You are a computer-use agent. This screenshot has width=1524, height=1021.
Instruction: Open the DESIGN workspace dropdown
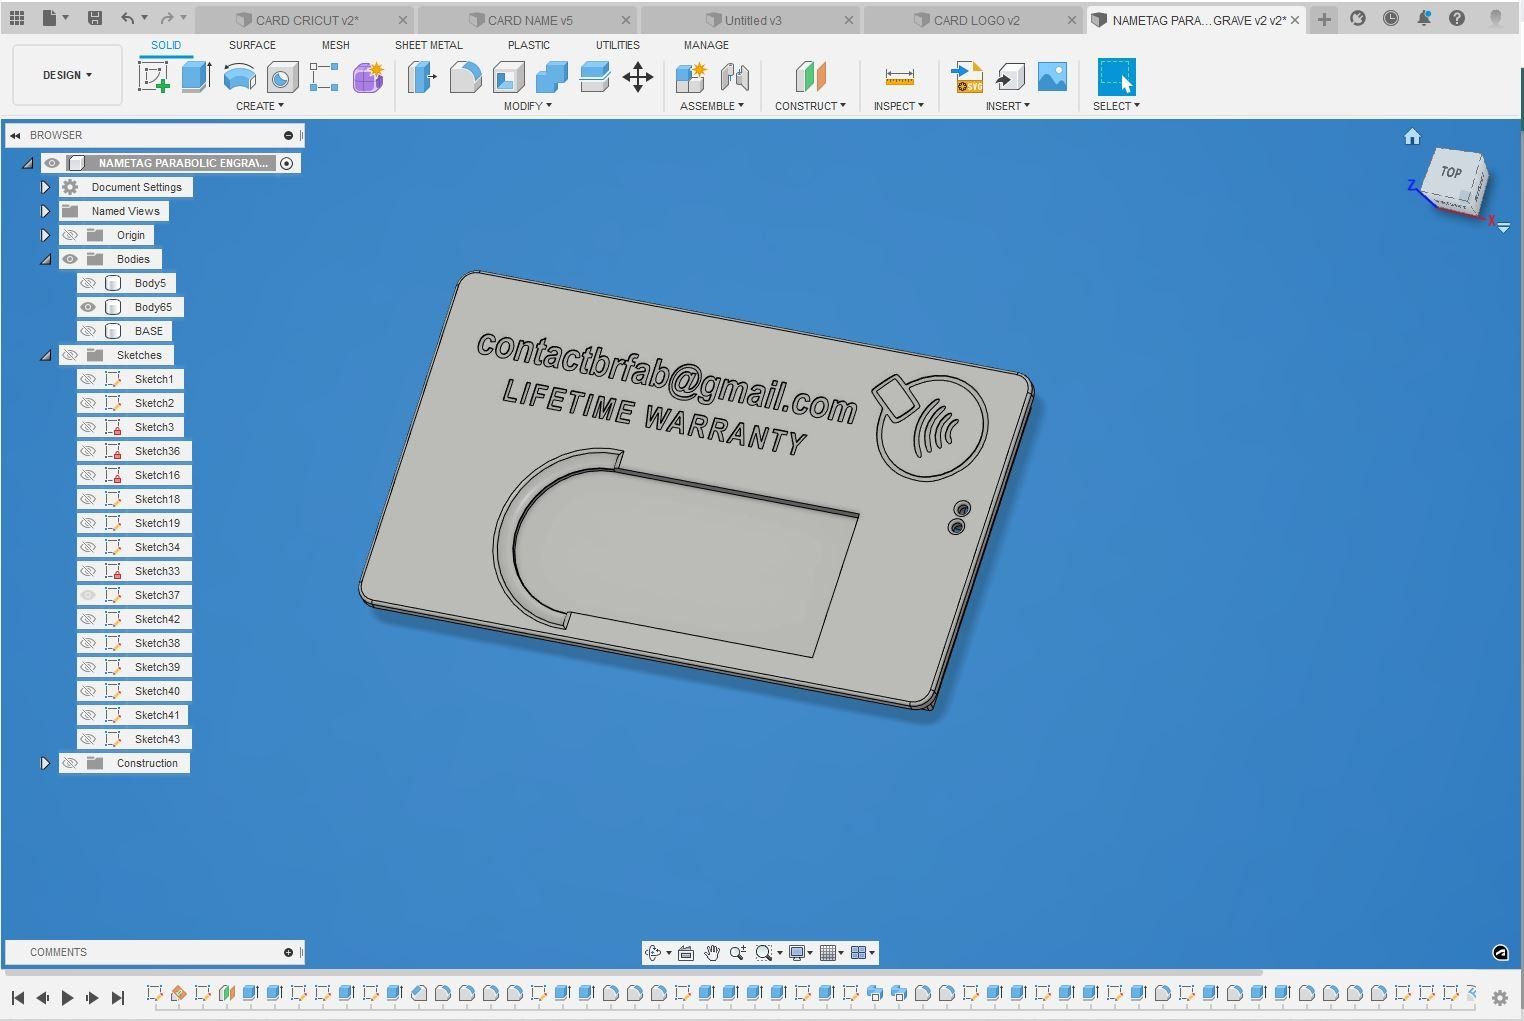tap(67, 75)
